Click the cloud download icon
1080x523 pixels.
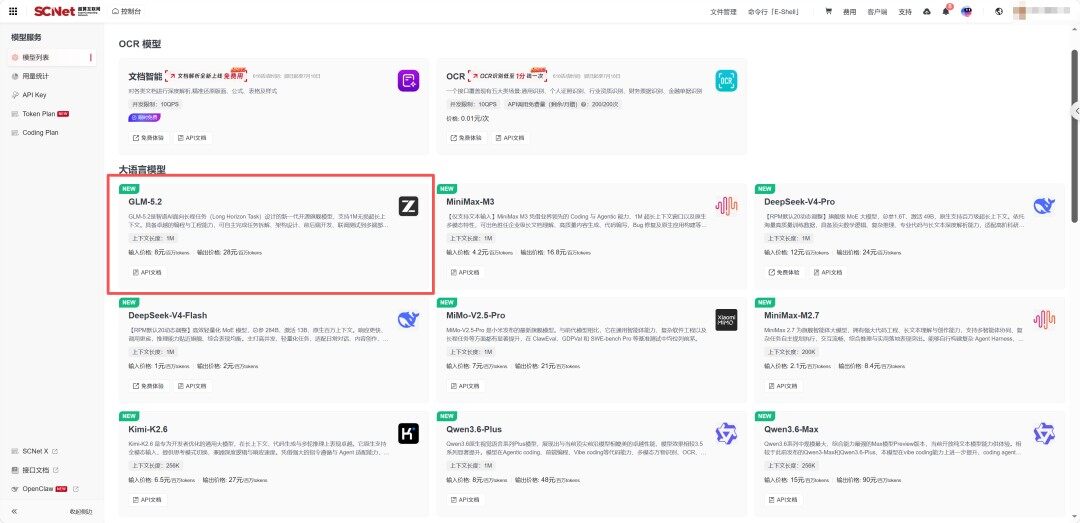pos(926,12)
